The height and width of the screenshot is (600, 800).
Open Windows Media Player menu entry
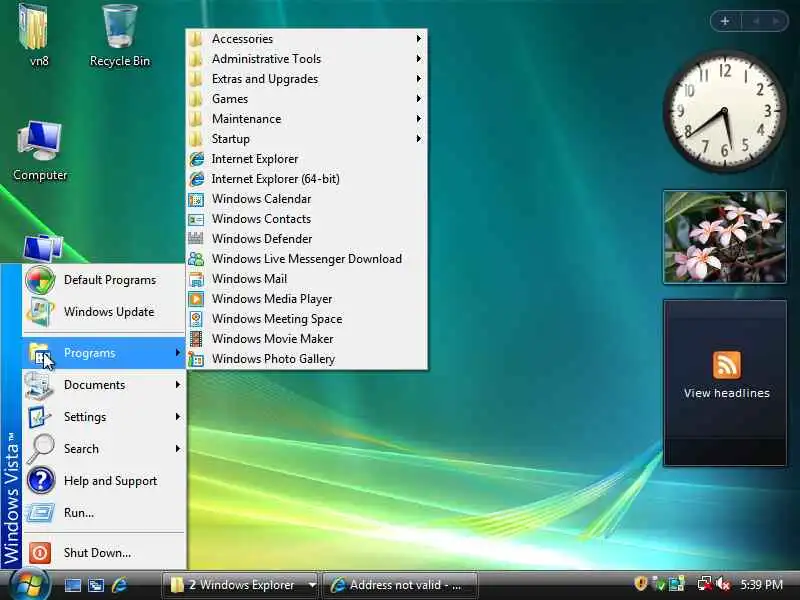tap(307, 299)
